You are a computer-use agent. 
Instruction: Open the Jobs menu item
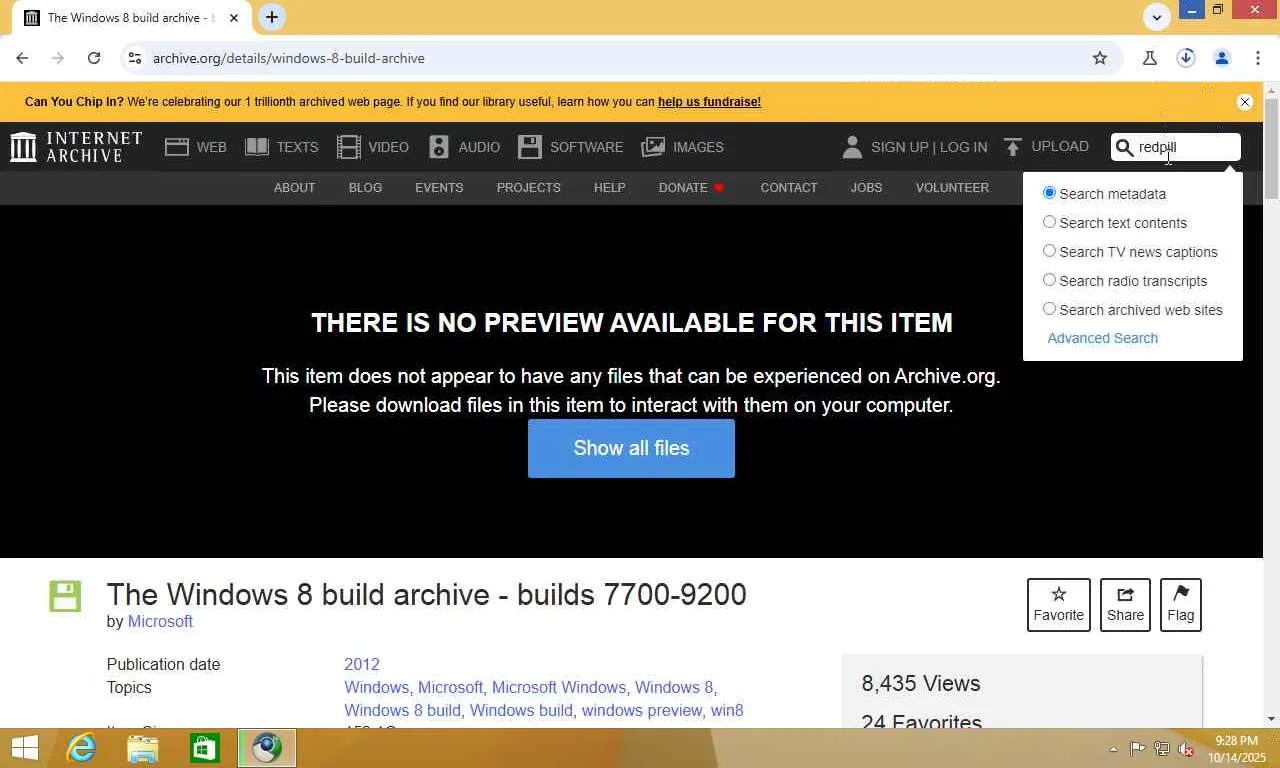(x=866, y=187)
